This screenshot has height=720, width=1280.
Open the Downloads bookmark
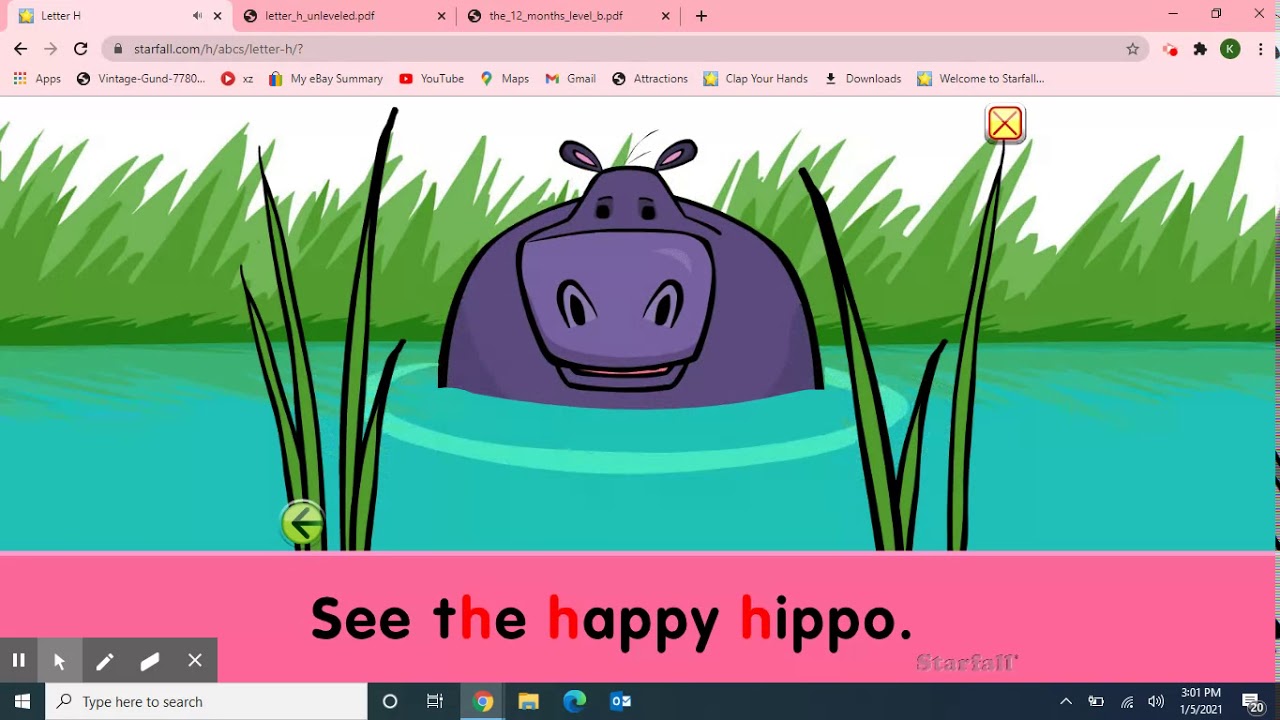862,79
